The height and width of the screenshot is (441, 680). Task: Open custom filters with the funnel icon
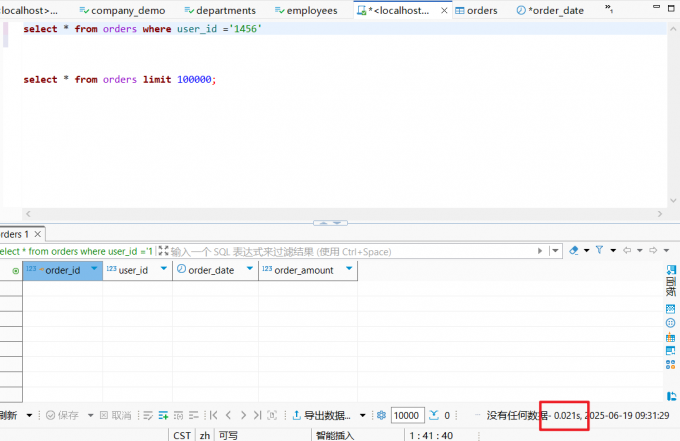[599, 250]
